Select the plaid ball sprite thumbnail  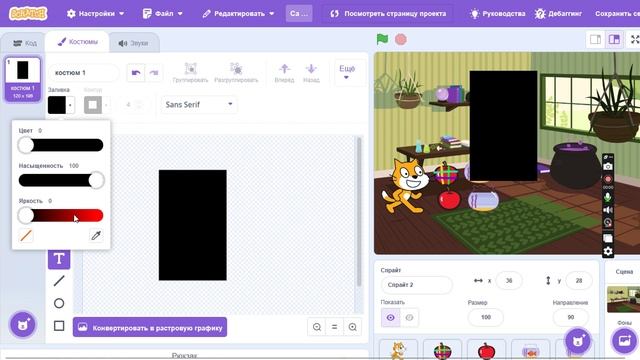pyautogui.click(x=442, y=350)
